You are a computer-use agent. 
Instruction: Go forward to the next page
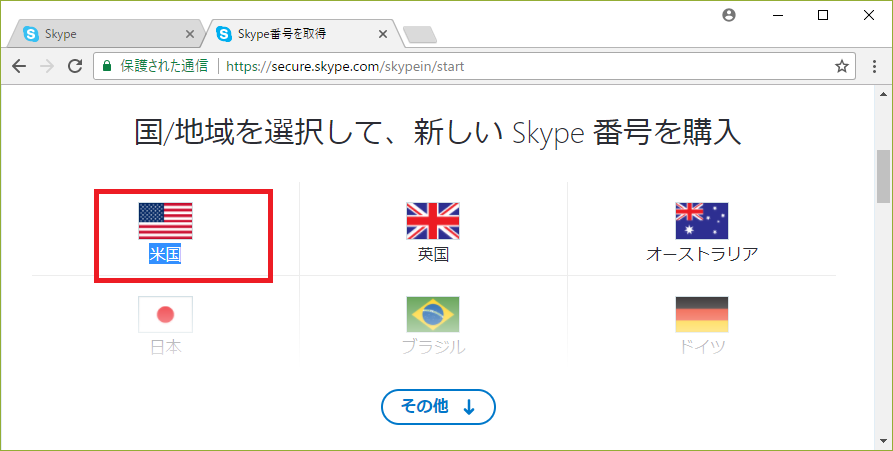47,66
